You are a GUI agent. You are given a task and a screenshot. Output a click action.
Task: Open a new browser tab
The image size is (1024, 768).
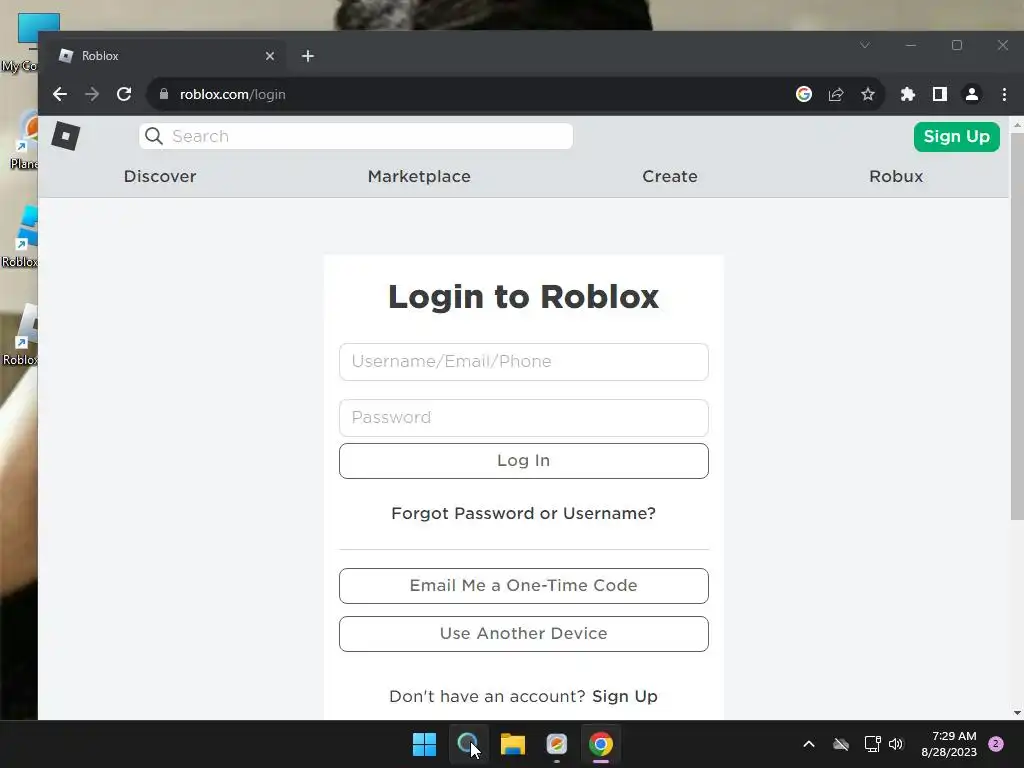[x=308, y=56]
